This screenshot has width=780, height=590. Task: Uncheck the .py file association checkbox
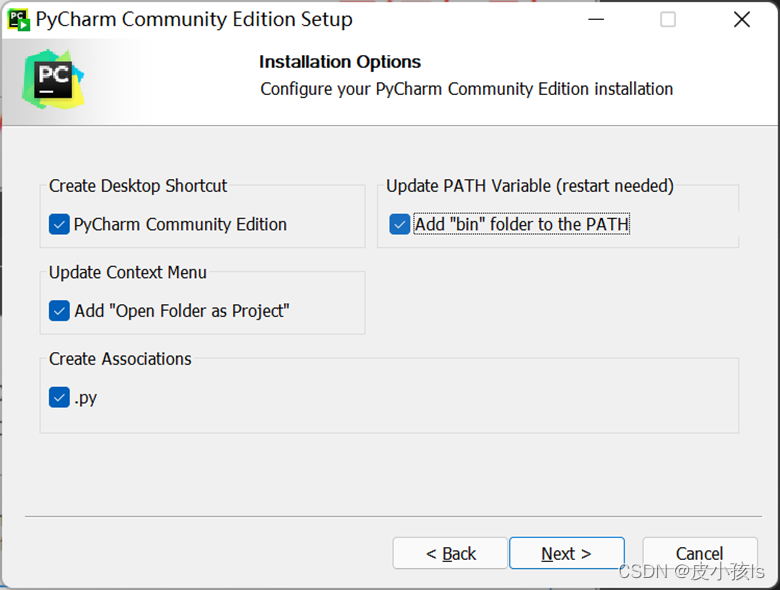(59, 397)
